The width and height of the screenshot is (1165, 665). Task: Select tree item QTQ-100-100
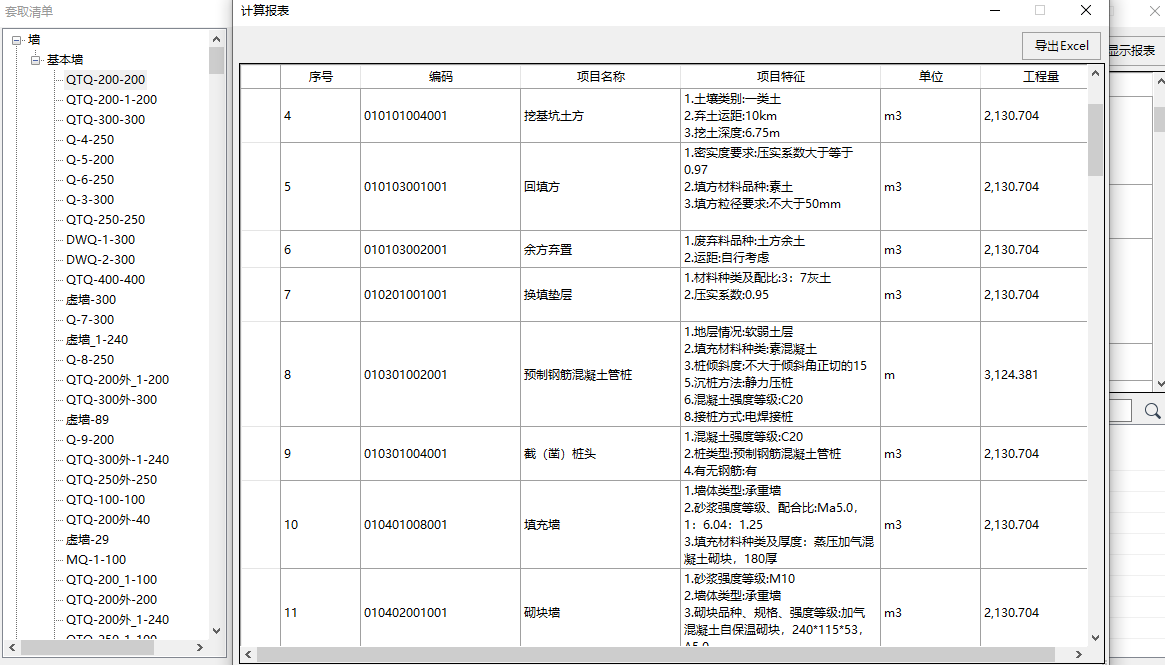coord(106,500)
